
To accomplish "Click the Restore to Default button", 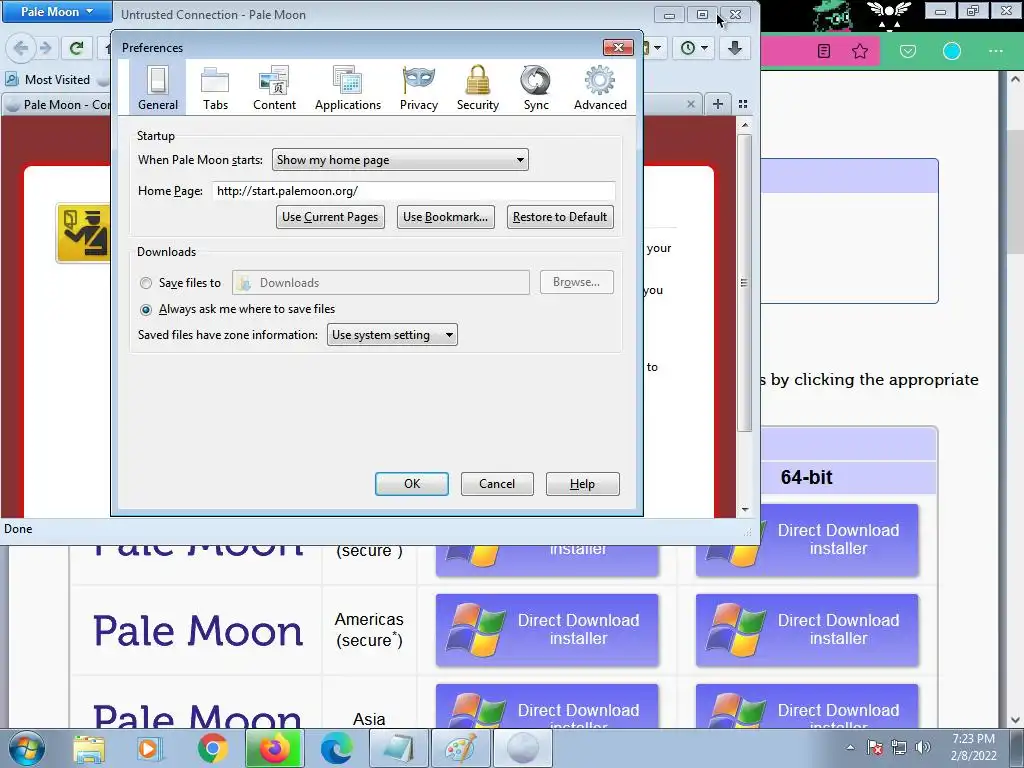I will pyautogui.click(x=560, y=217).
